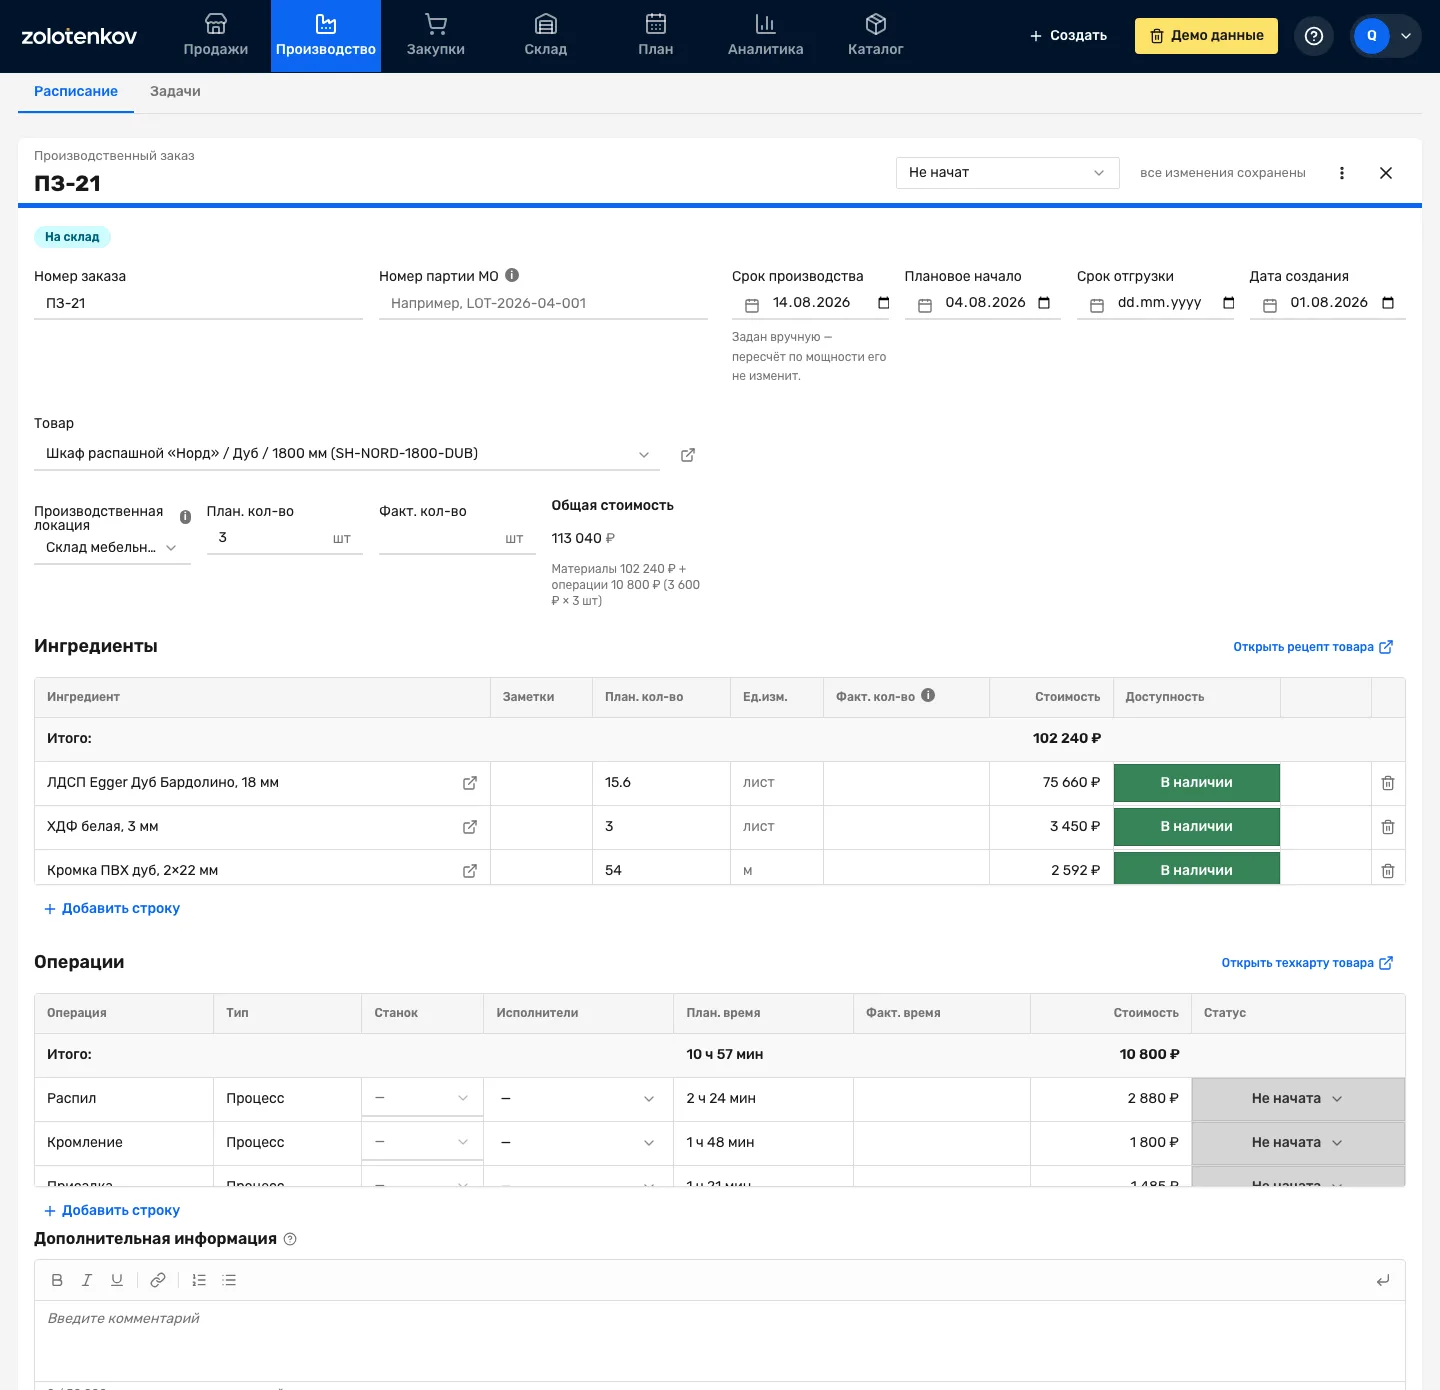Open product card link icon next to Товар
Screen dimensions: 1440x1390
pos(688,455)
